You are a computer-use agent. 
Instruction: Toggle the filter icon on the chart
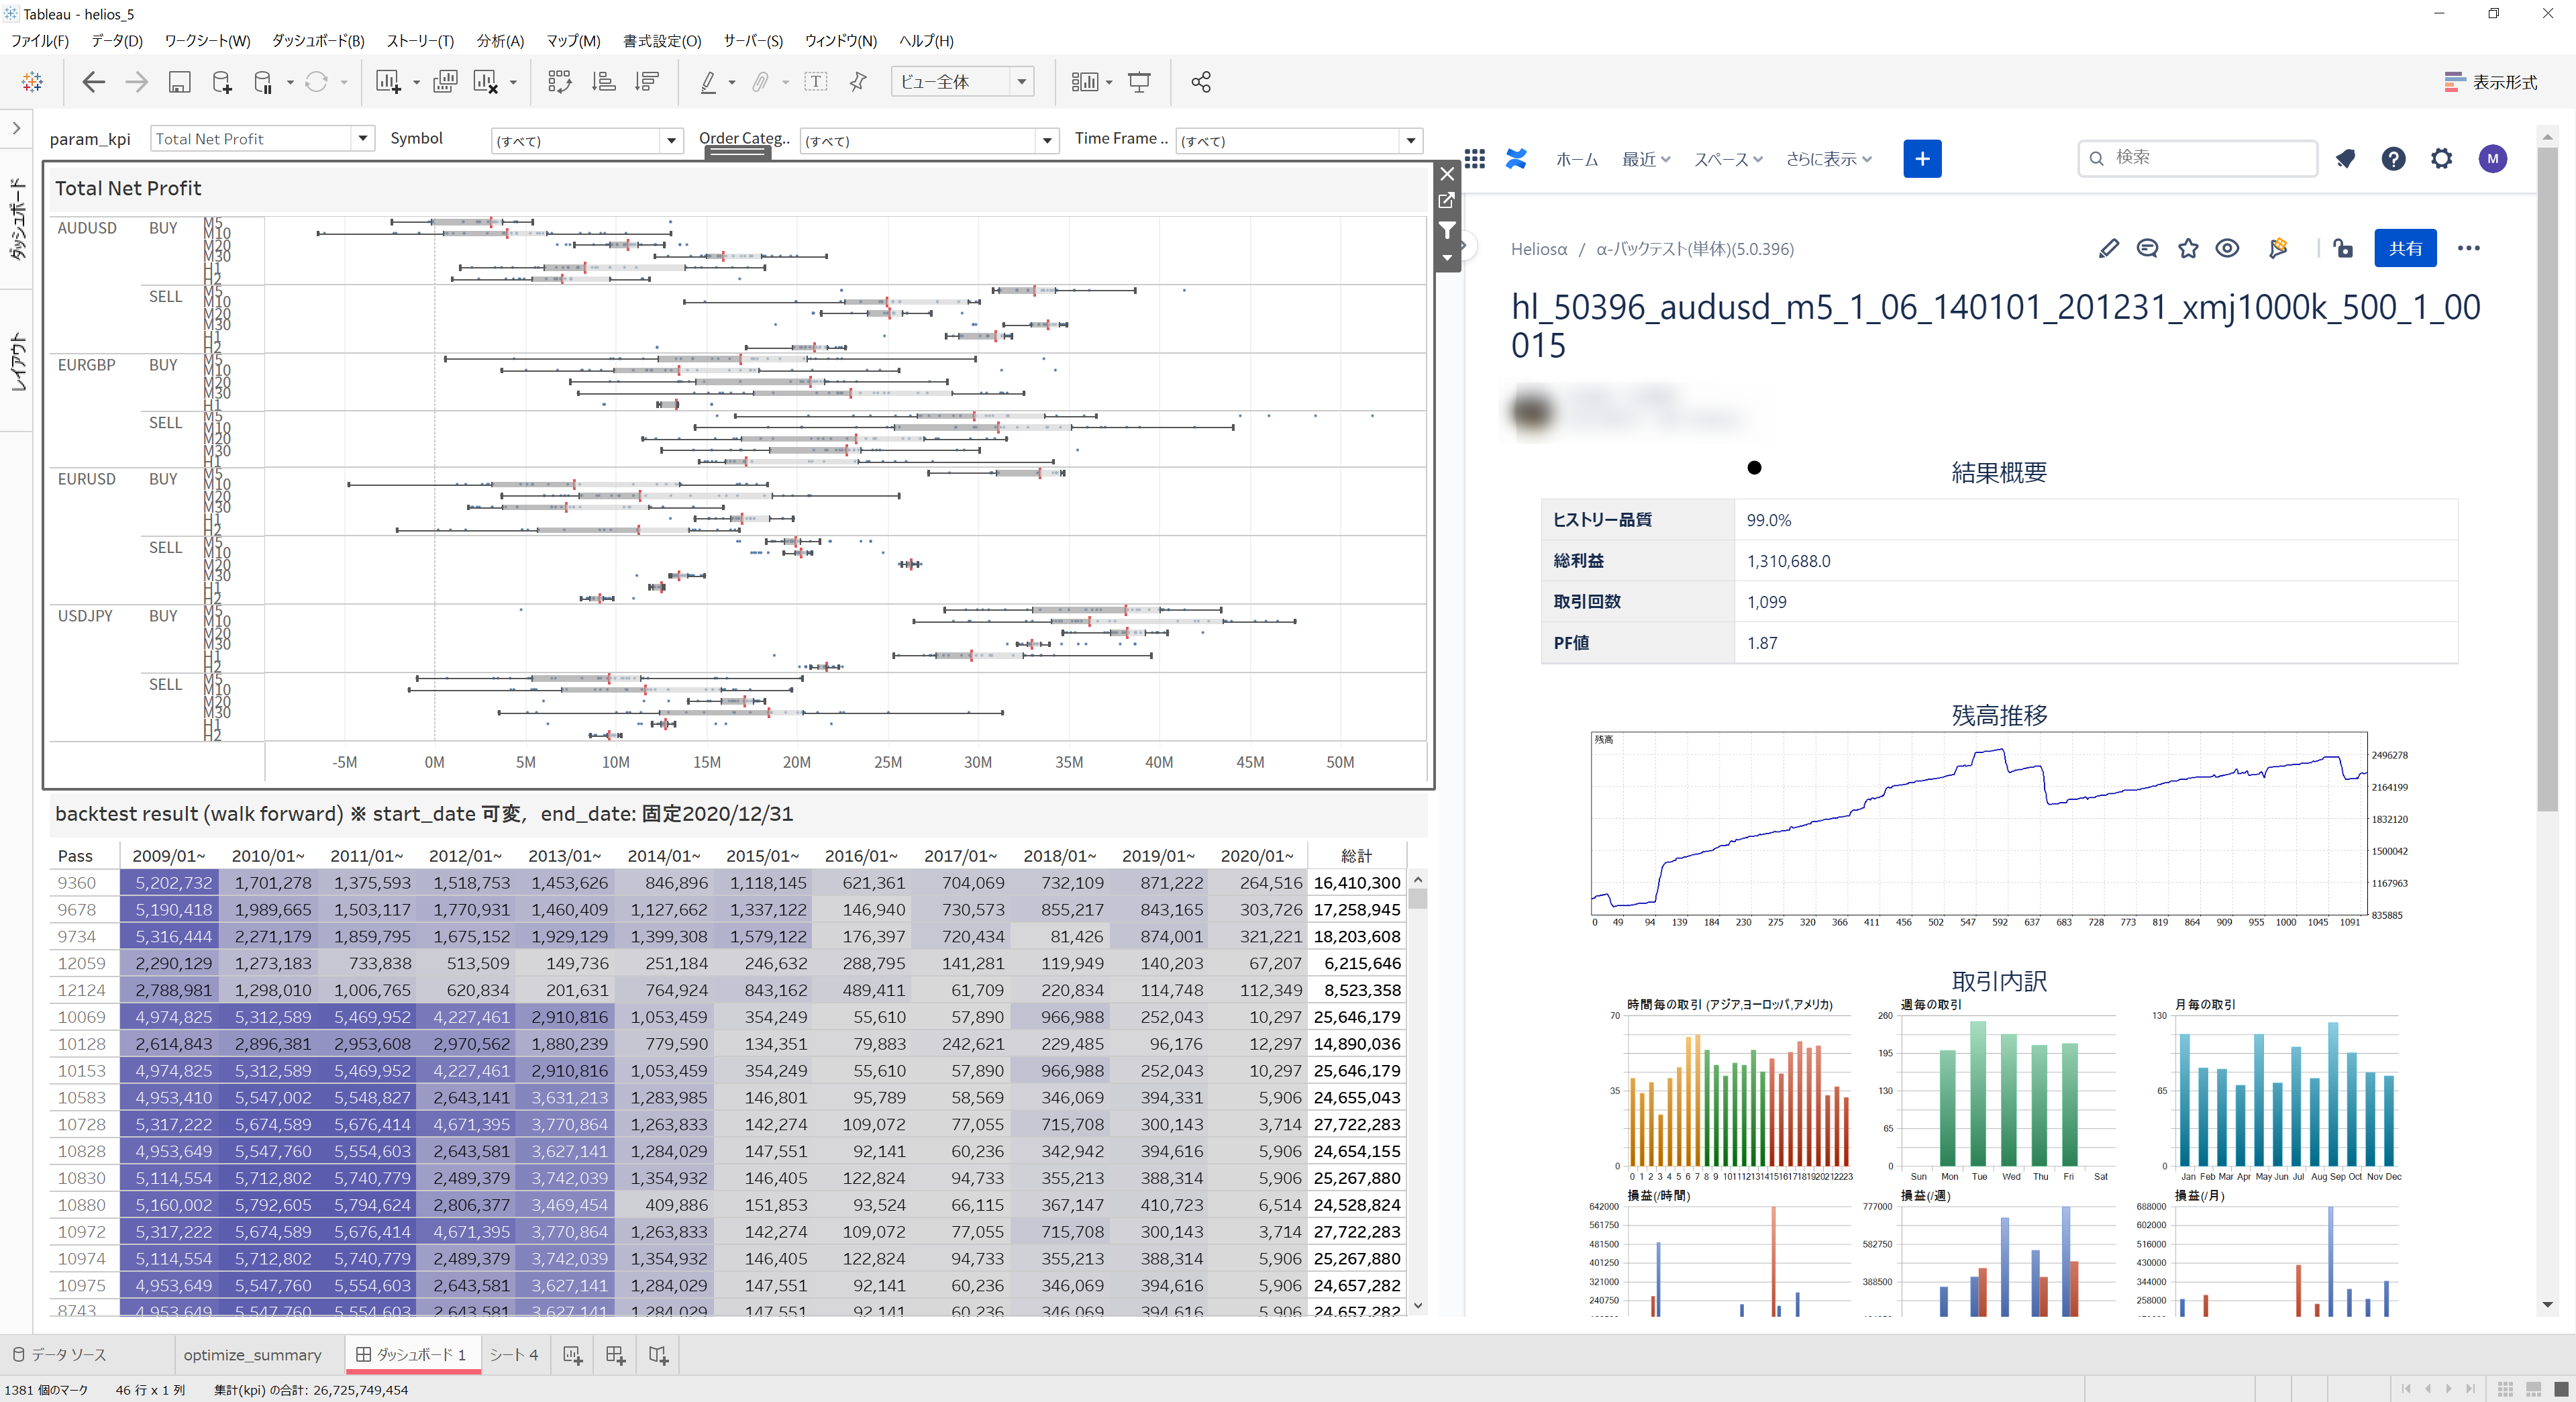[1446, 230]
